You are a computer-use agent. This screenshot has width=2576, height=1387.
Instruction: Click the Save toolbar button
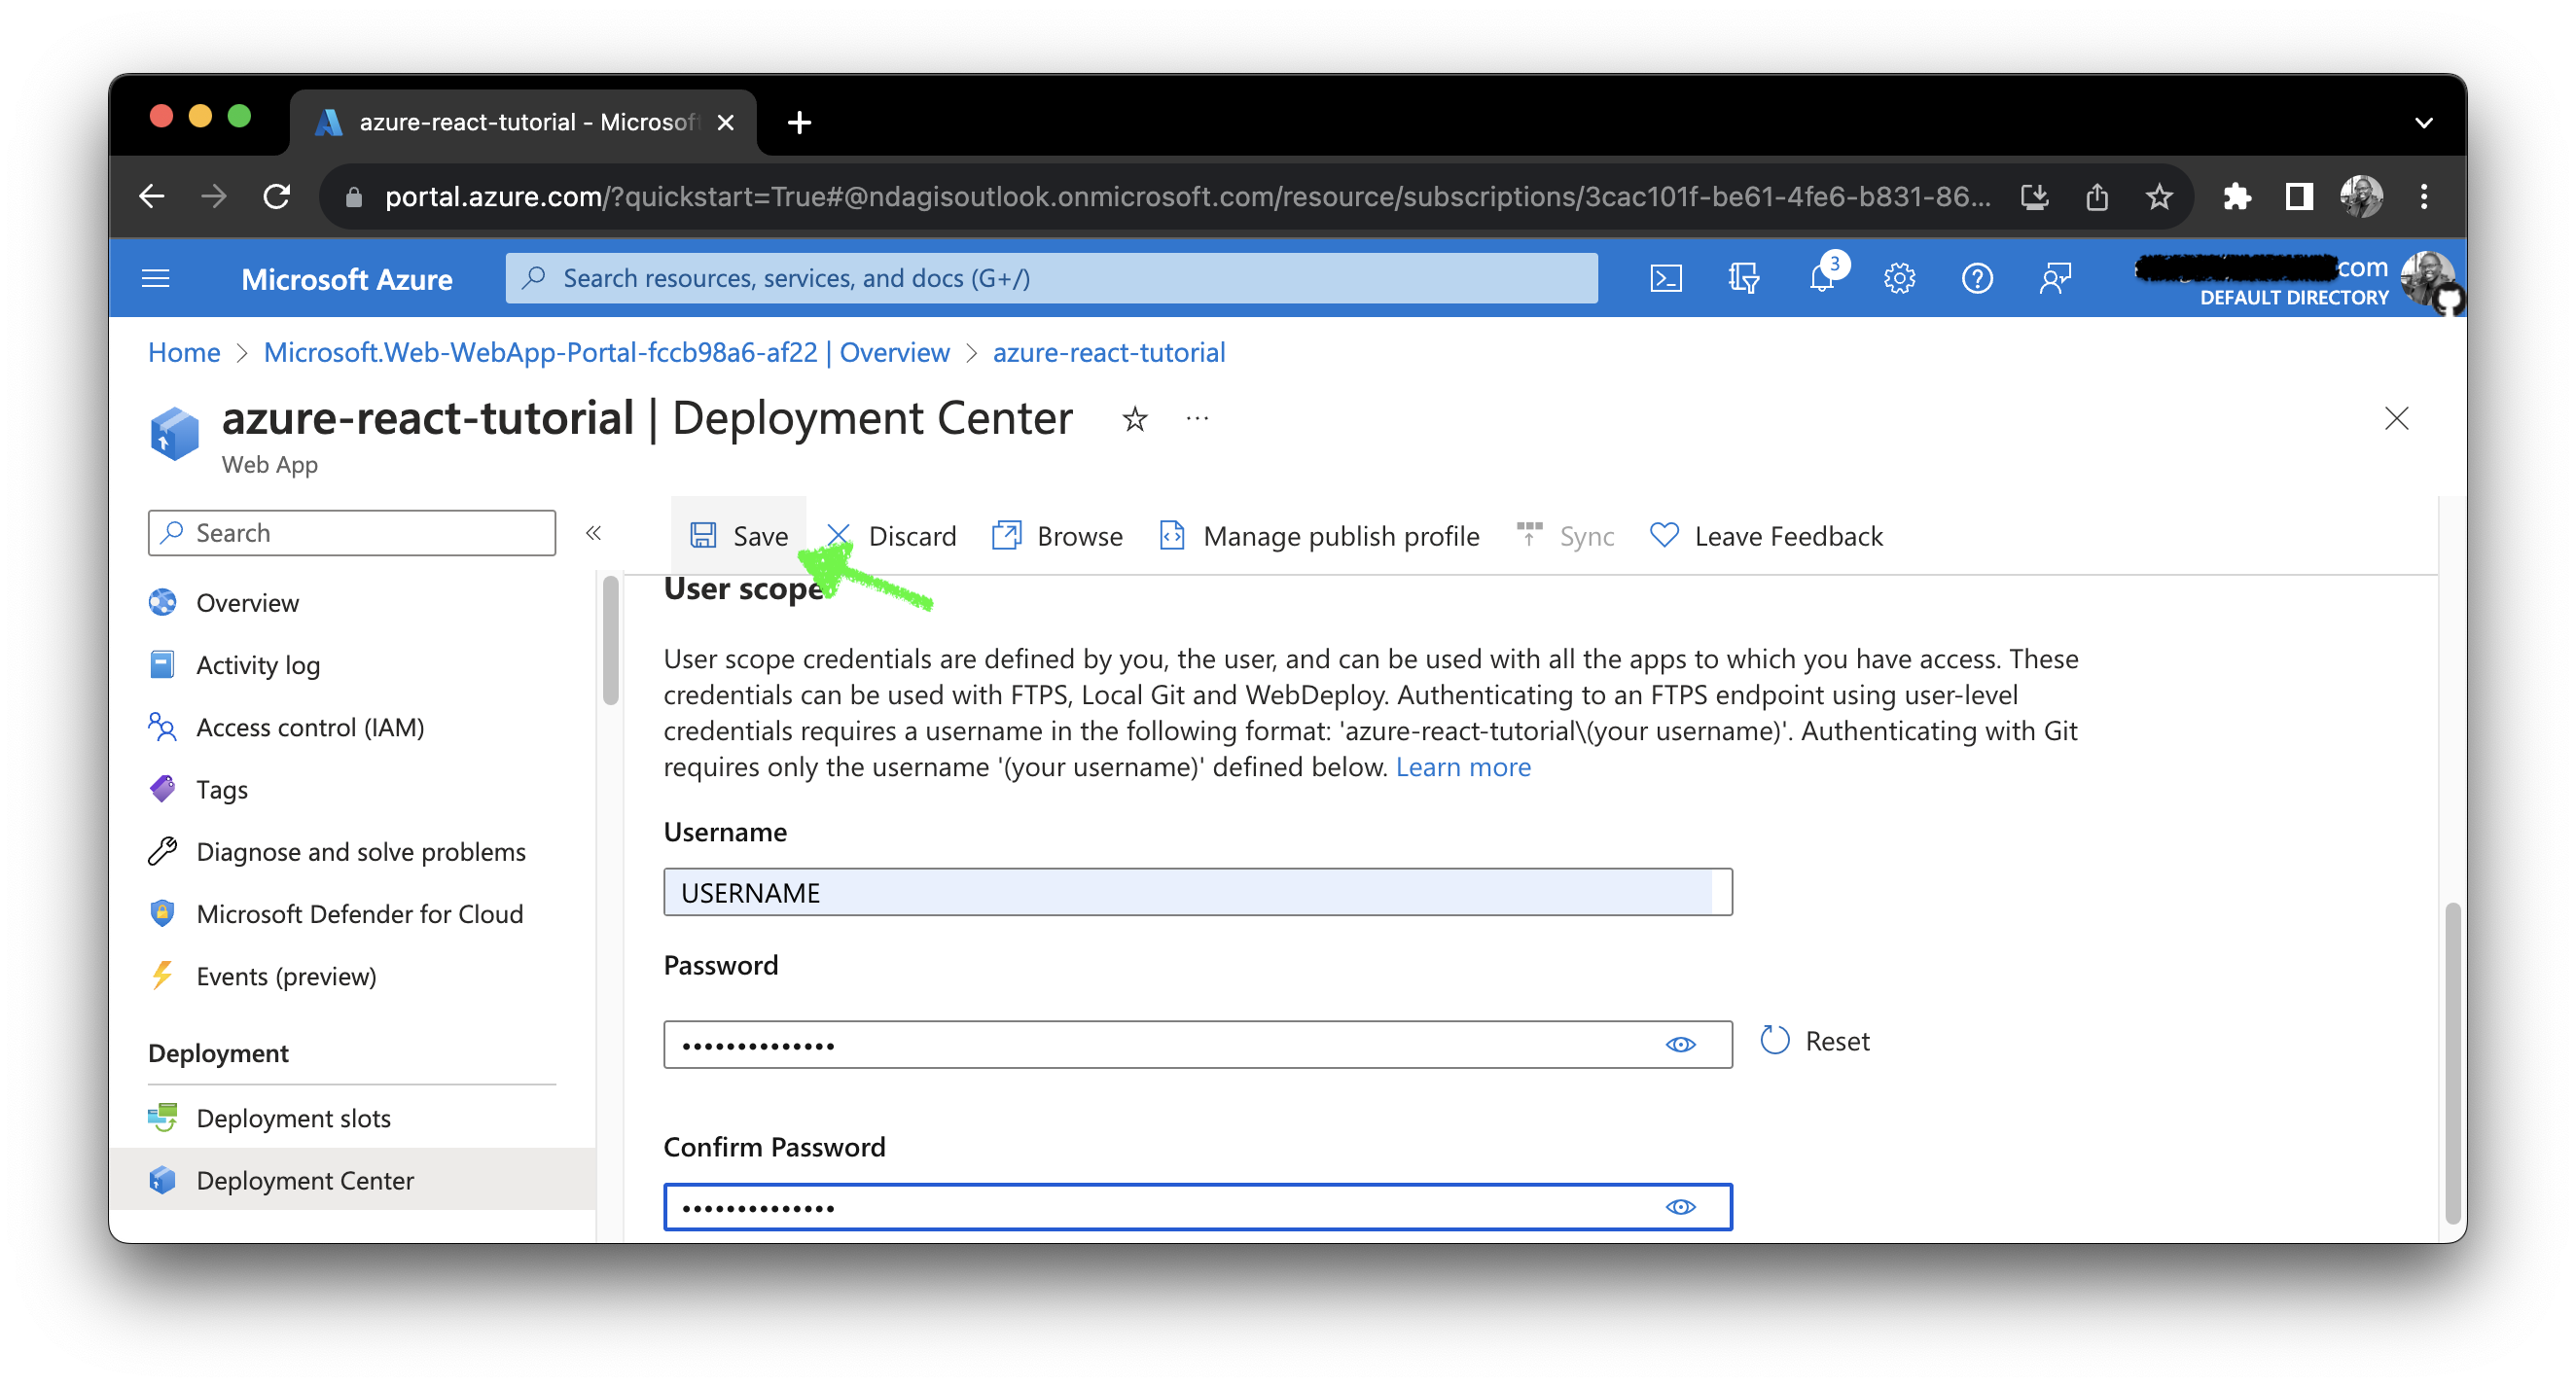[739, 536]
